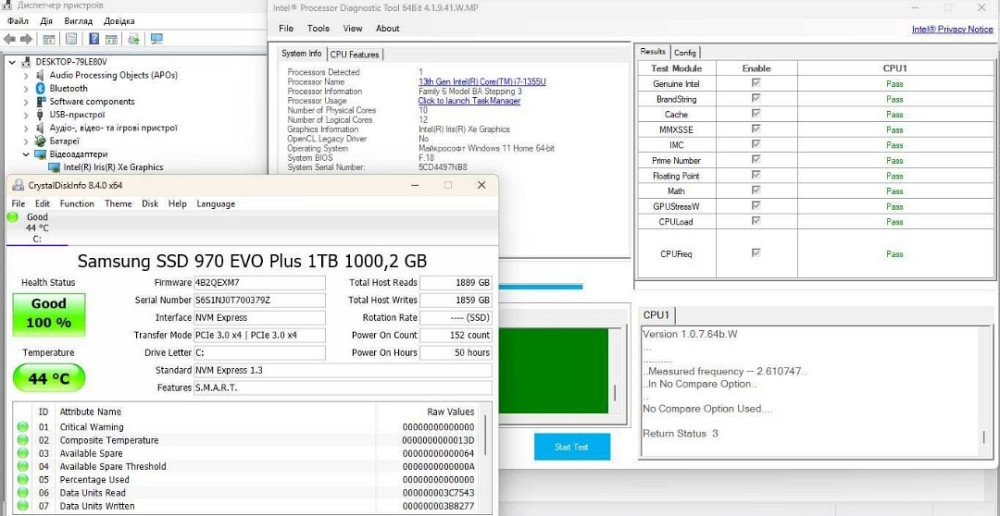Collapse the DESKTOP-79LE80V root node arrow
This screenshot has width=1000, height=516.
click(x=12, y=62)
